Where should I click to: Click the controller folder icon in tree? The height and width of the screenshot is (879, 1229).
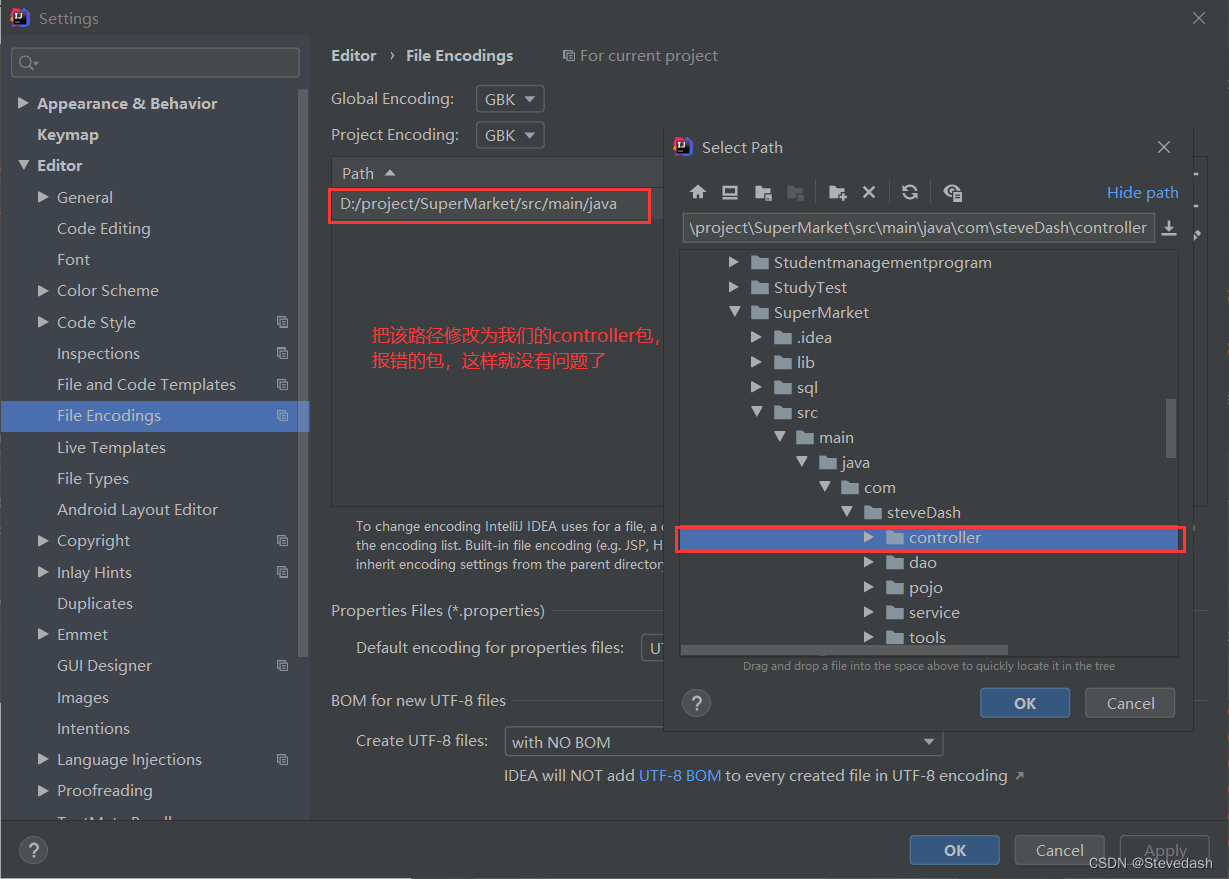coord(895,537)
